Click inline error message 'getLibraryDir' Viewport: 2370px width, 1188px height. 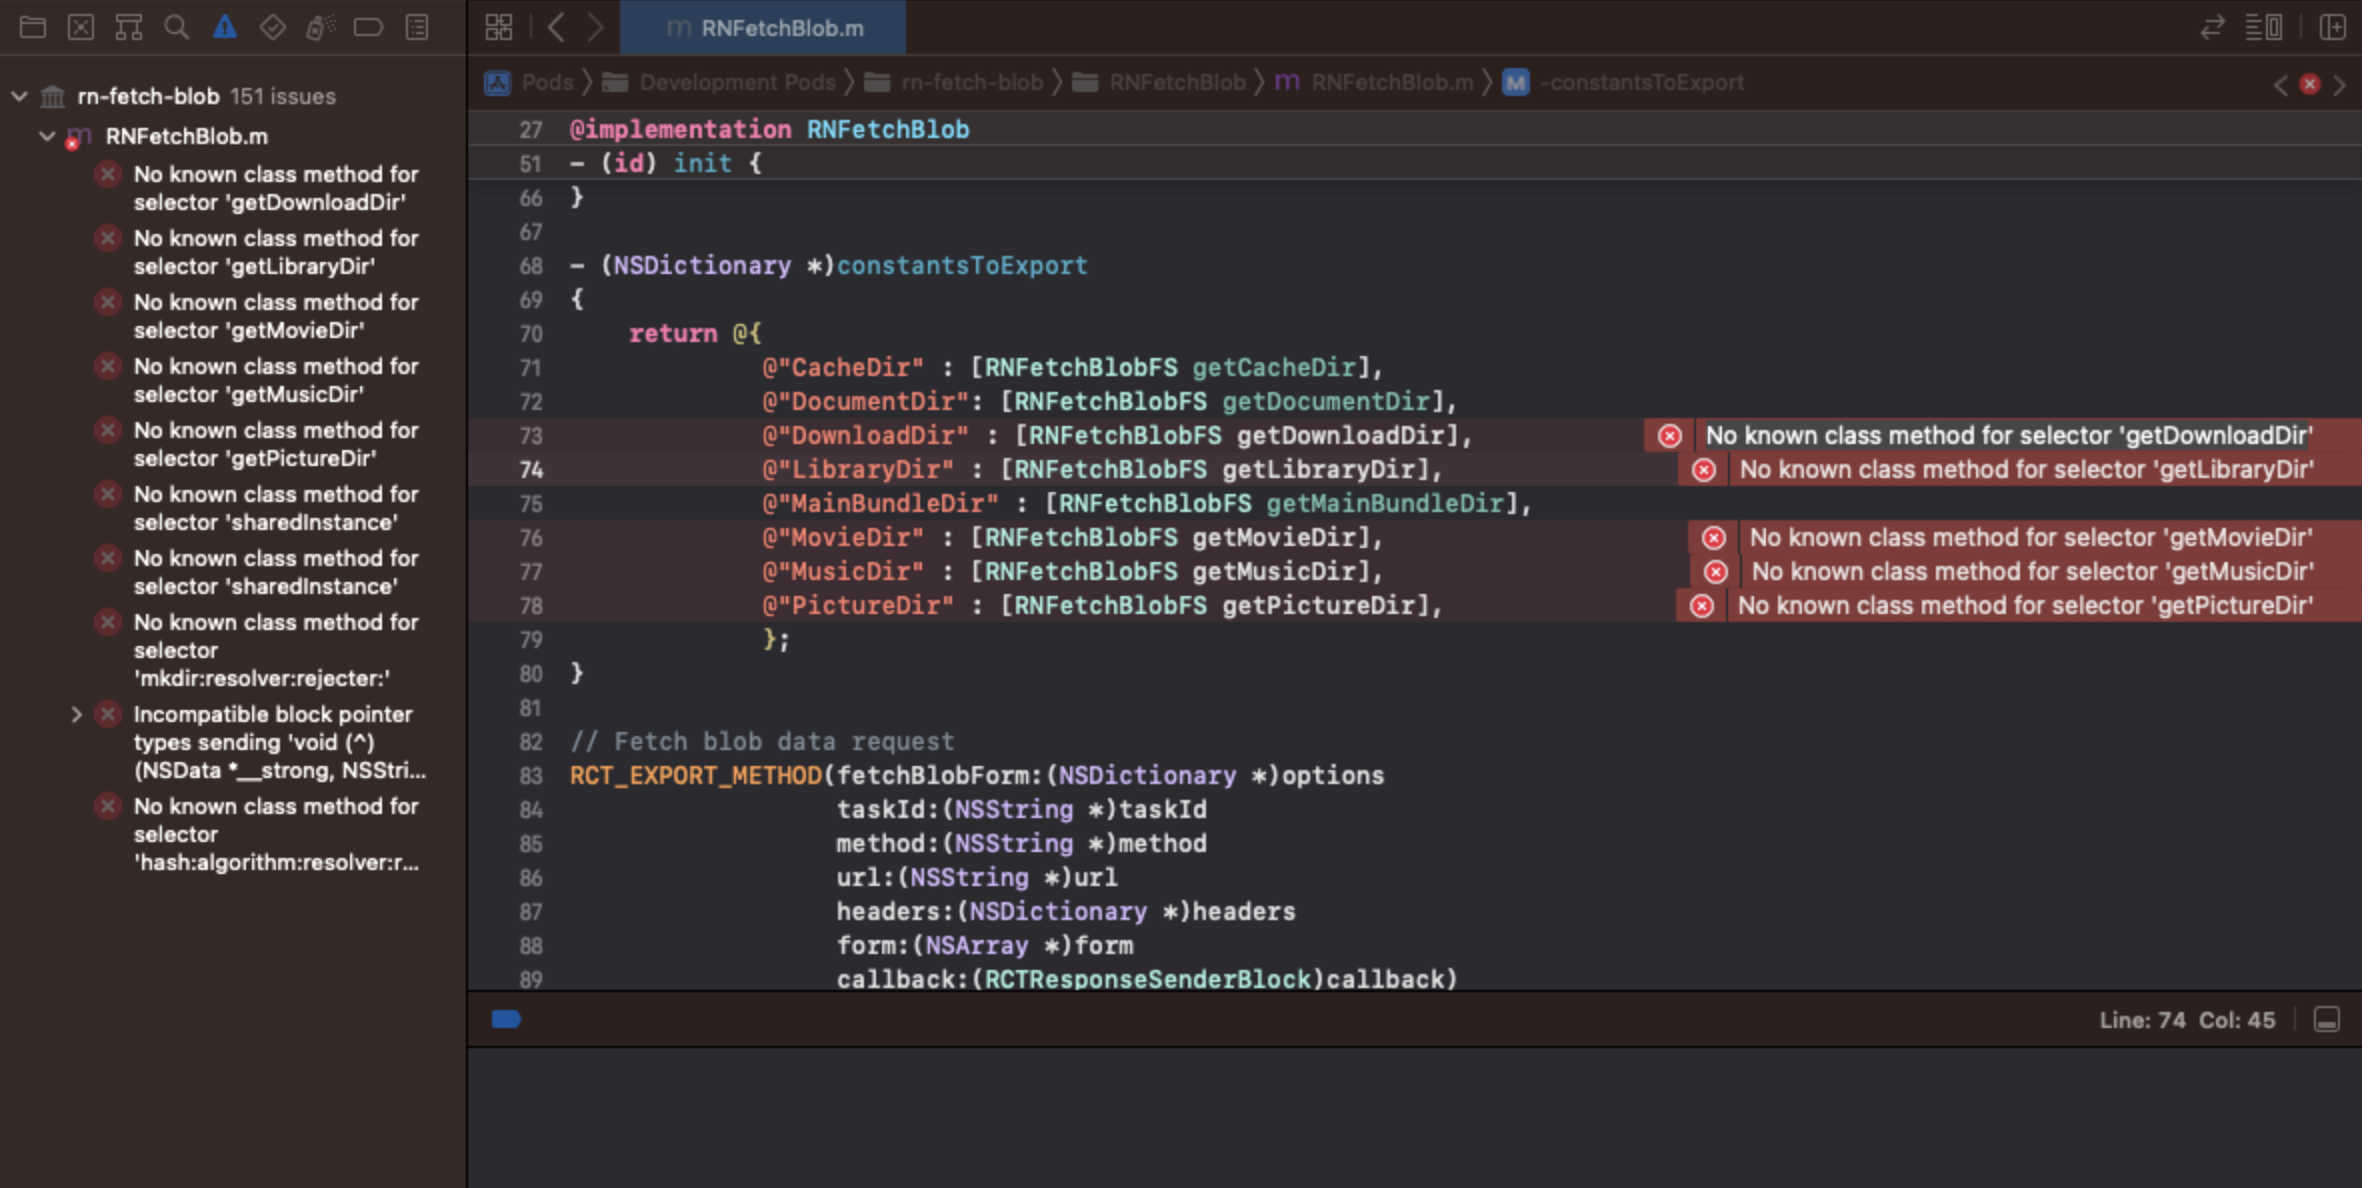pos(2027,470)
